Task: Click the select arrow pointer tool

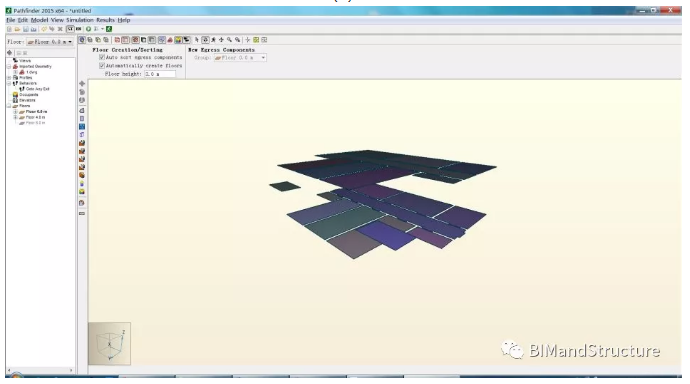Action: pyautogui.click(x=197, y=40)
